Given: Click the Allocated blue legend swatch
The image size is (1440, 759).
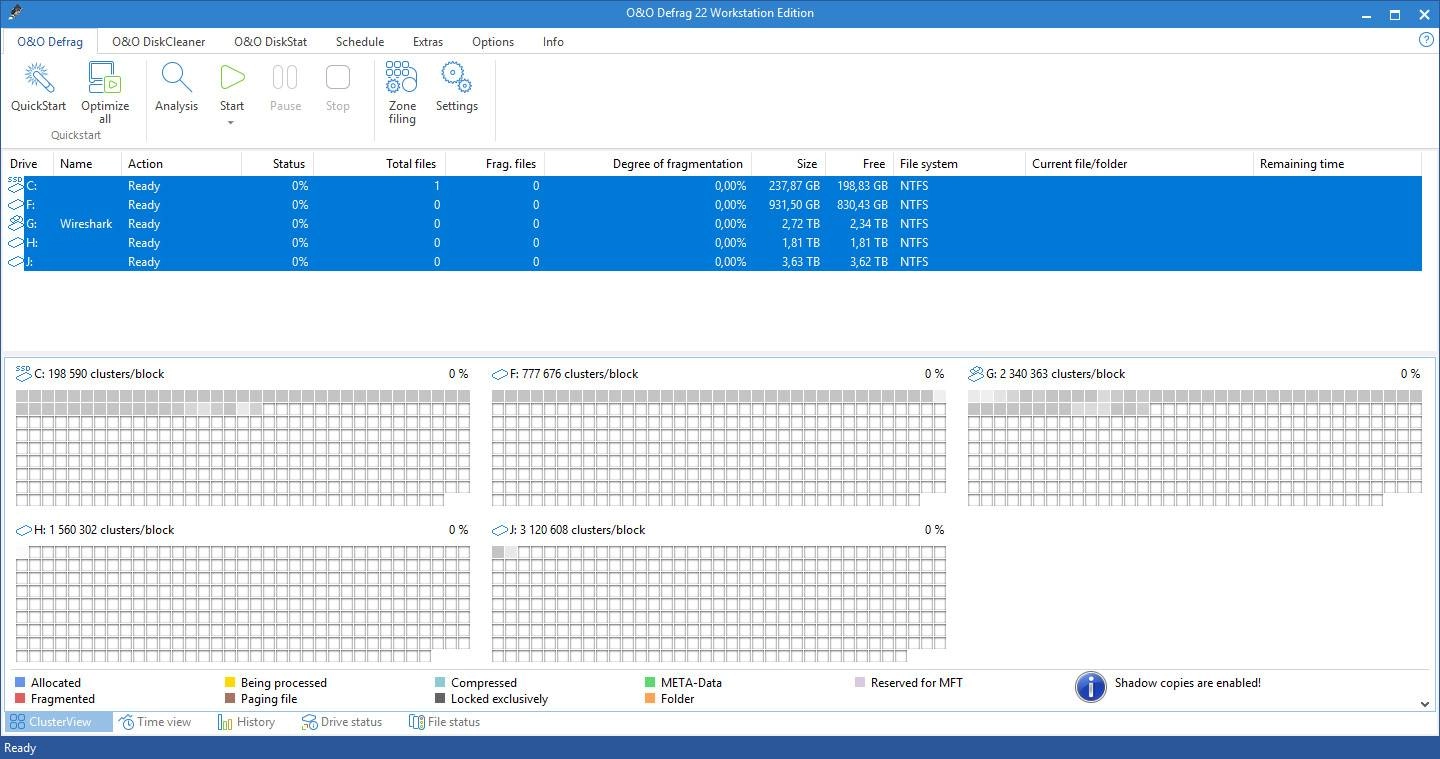Looking at the screenshot, I should tap(20, 683).
